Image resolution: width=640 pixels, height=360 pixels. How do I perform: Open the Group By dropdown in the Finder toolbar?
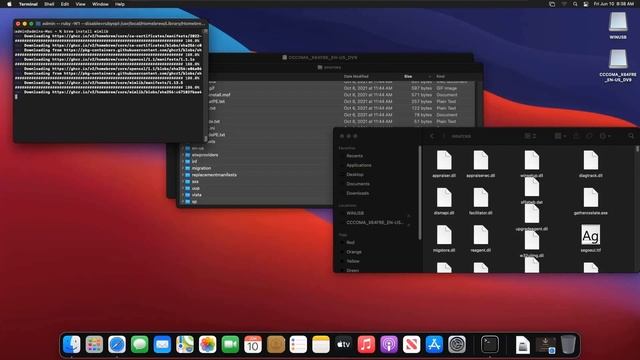[x=560, y=136]
